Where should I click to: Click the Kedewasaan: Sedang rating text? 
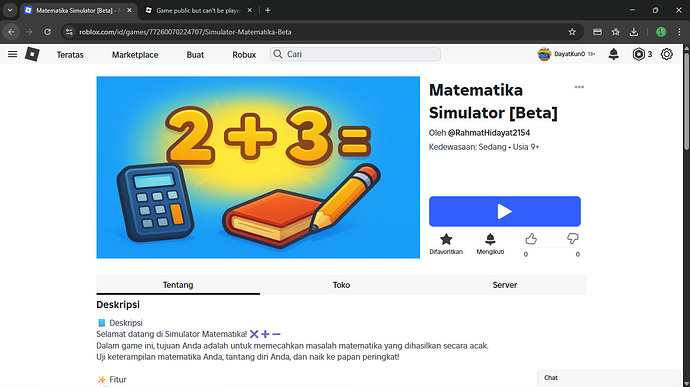tap(467, 147)
